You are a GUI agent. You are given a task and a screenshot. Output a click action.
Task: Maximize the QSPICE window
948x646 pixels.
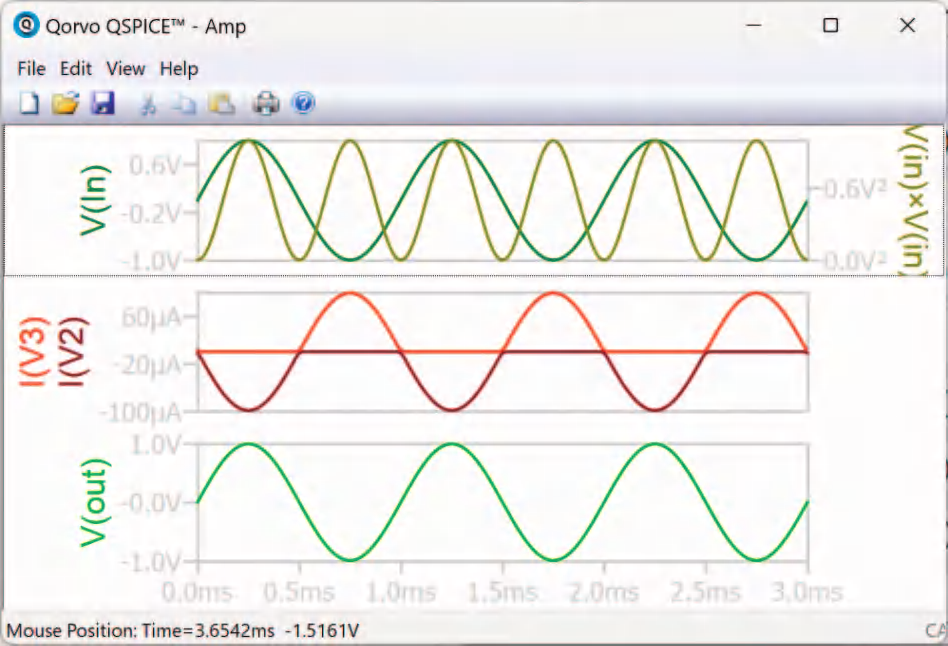831,25
